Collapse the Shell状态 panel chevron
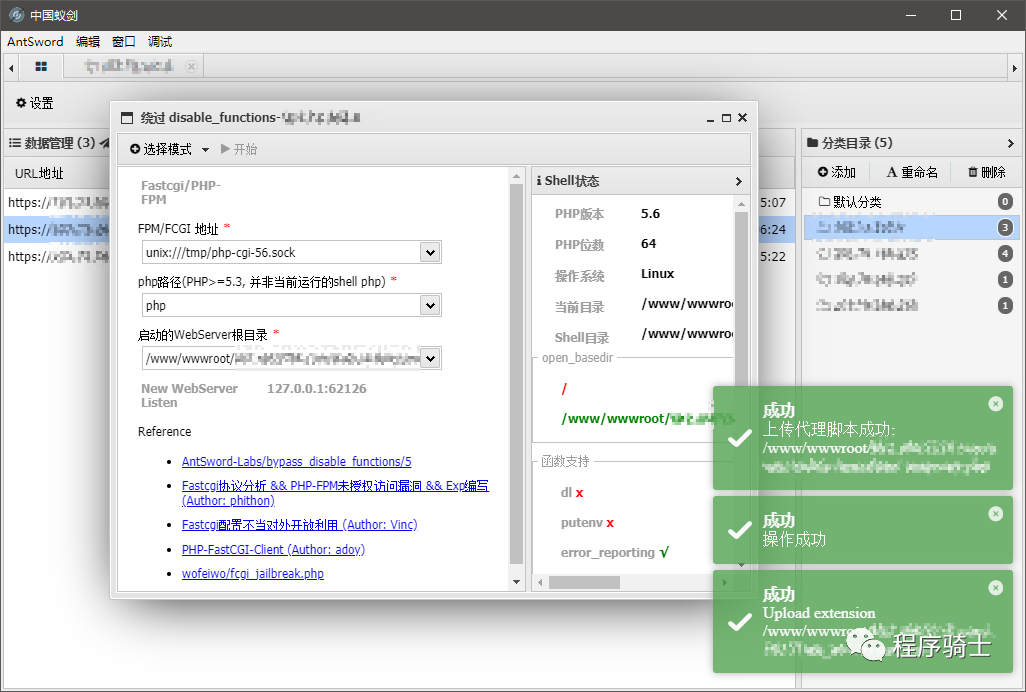Image resolution: width=1026 pixels, height=692 pixels. click(x=739, y=181)
